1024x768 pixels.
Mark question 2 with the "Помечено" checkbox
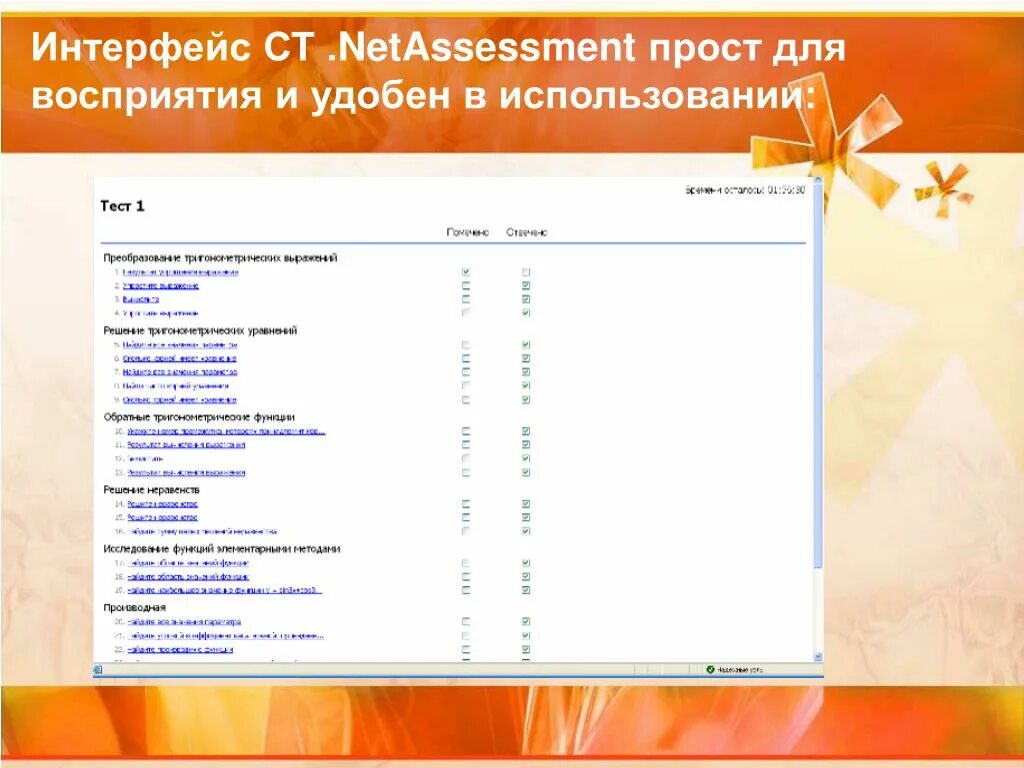(x=466, y=285)
